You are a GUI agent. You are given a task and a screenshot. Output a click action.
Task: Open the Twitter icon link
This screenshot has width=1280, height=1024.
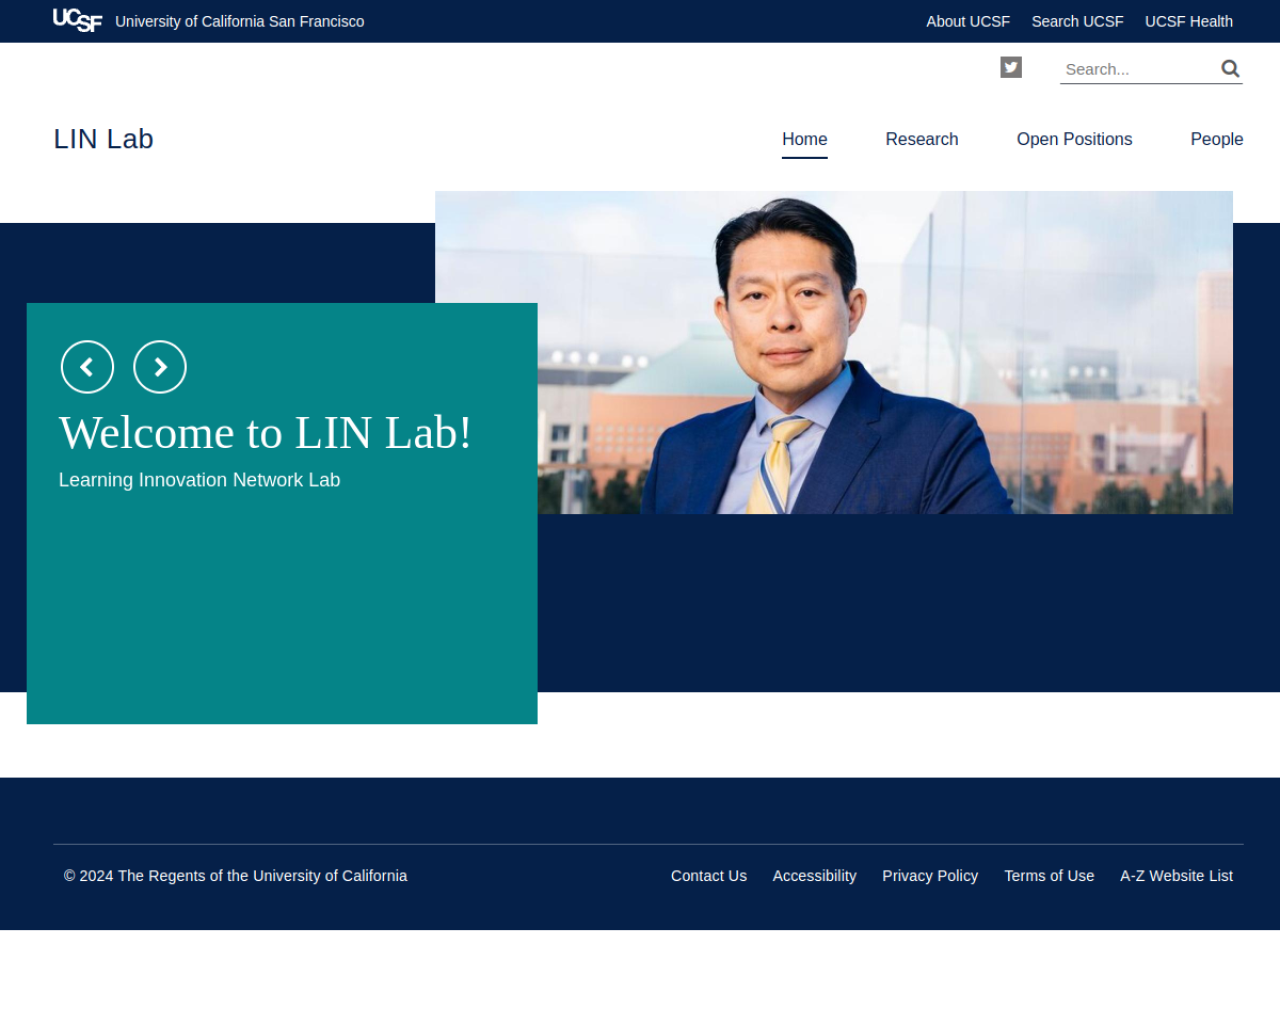click(x=1011, y=67)
